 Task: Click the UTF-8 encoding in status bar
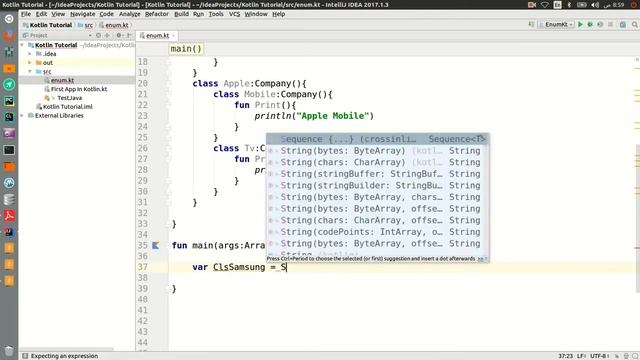600,356
